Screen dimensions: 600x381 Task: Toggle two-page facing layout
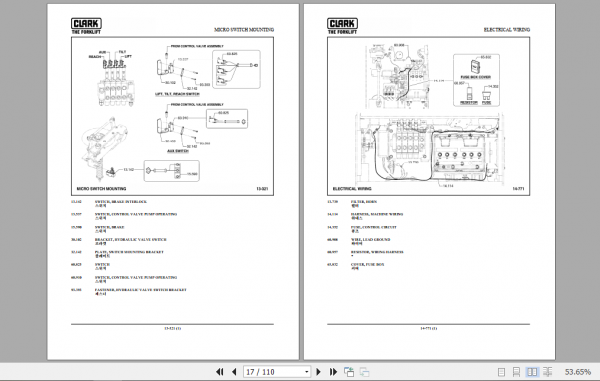(x=532, y=372)
